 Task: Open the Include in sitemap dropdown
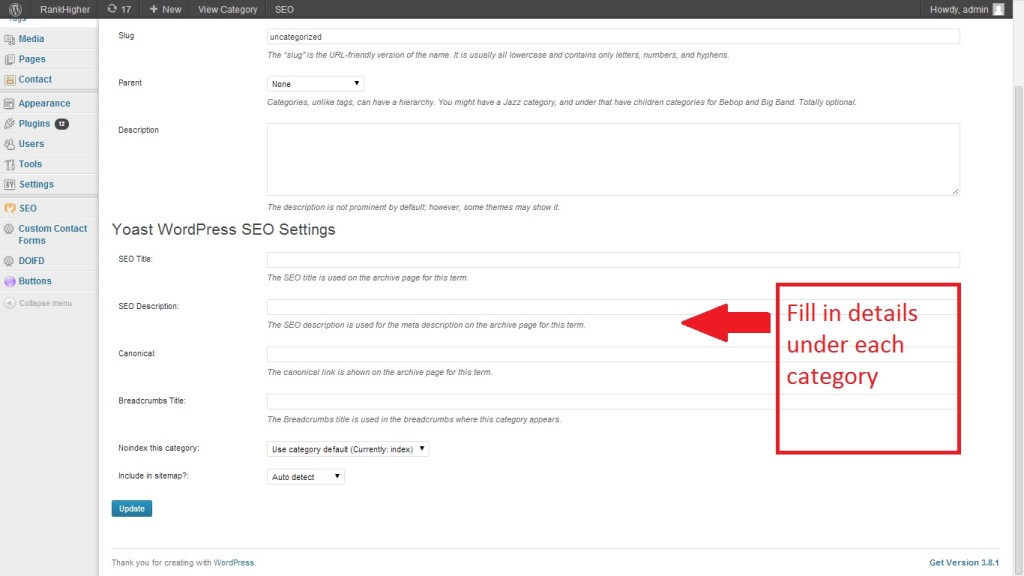[x=305, y=477]
